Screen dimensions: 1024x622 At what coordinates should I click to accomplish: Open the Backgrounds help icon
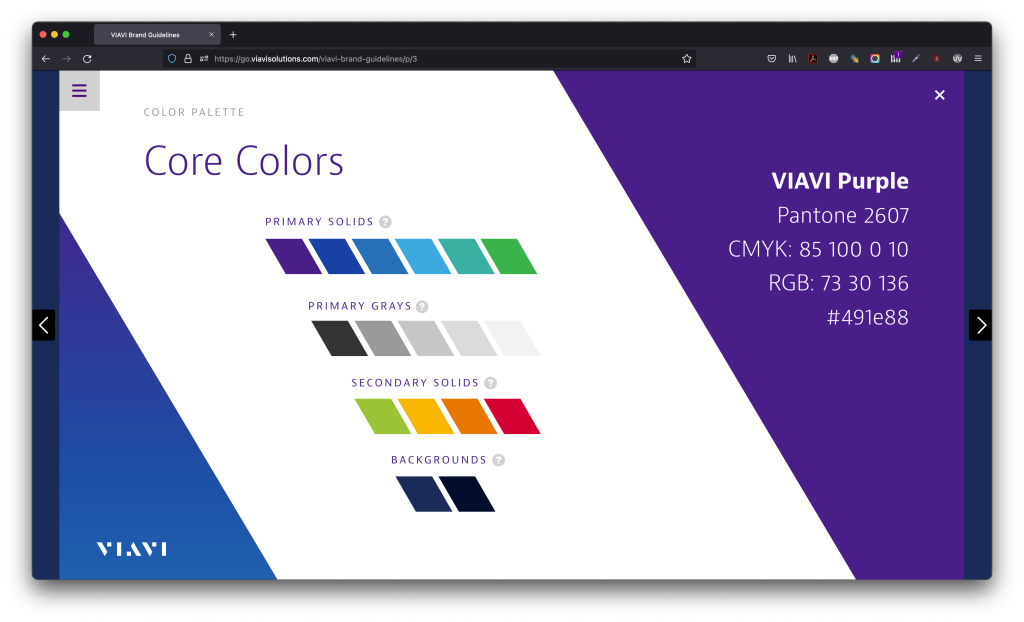click(498, 460)
